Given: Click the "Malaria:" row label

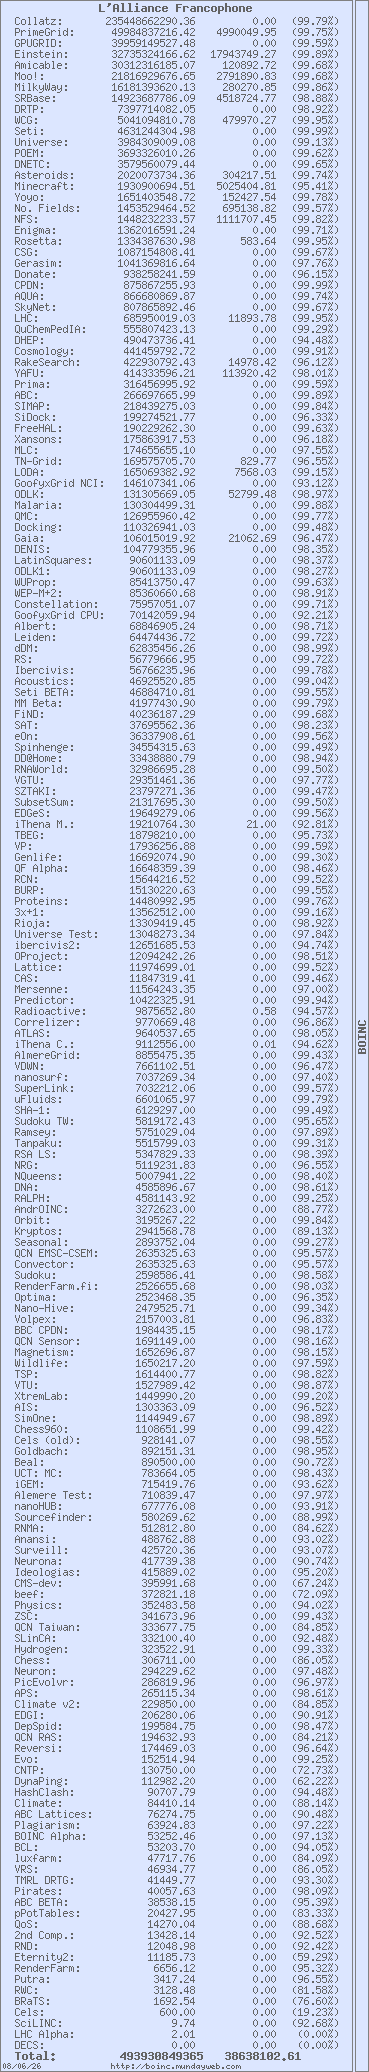Looking at the screenshot, I should point(39,504).
